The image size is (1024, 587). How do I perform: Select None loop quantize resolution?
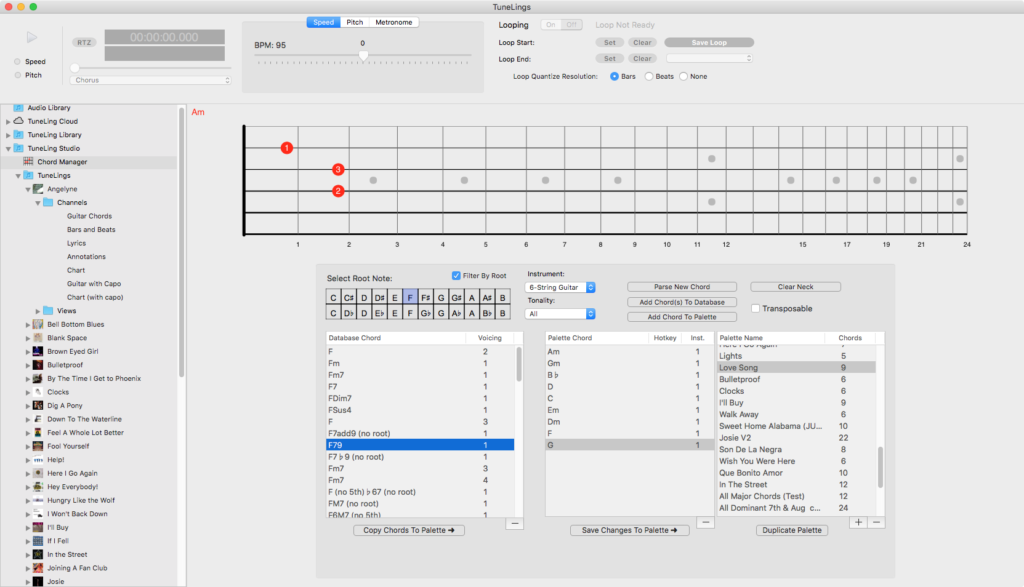[x=683, y=76]
